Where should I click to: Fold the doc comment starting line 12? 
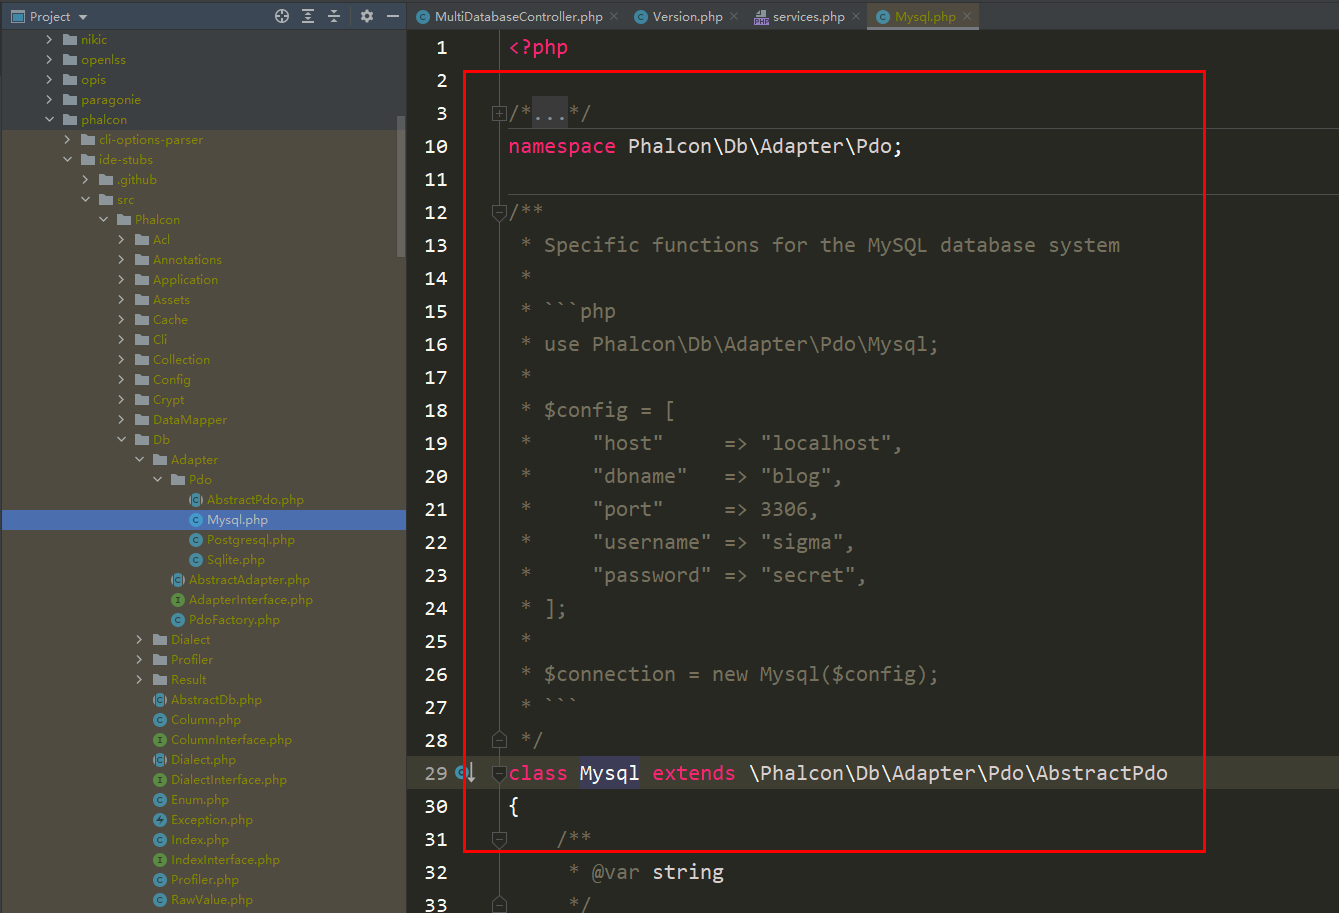(499, 212)
